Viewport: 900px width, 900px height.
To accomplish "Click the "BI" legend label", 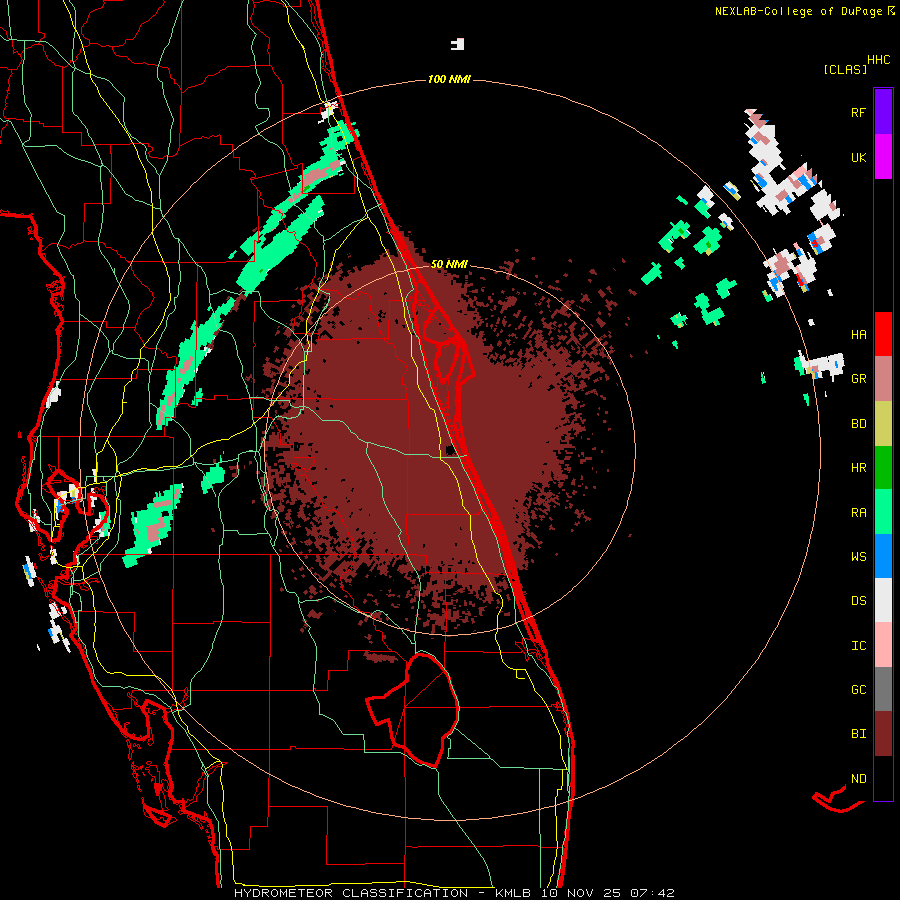I will tap(858, 734).
